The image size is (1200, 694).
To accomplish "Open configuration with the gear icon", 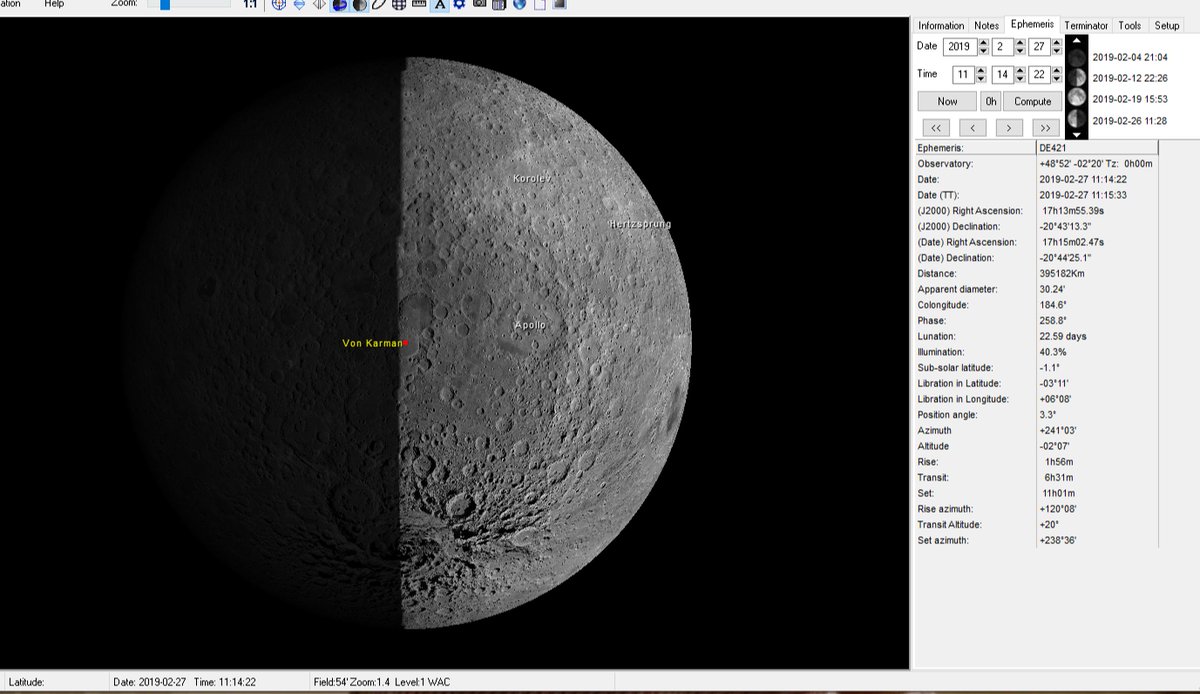I will pyautogui.click(x=459, y=5).
